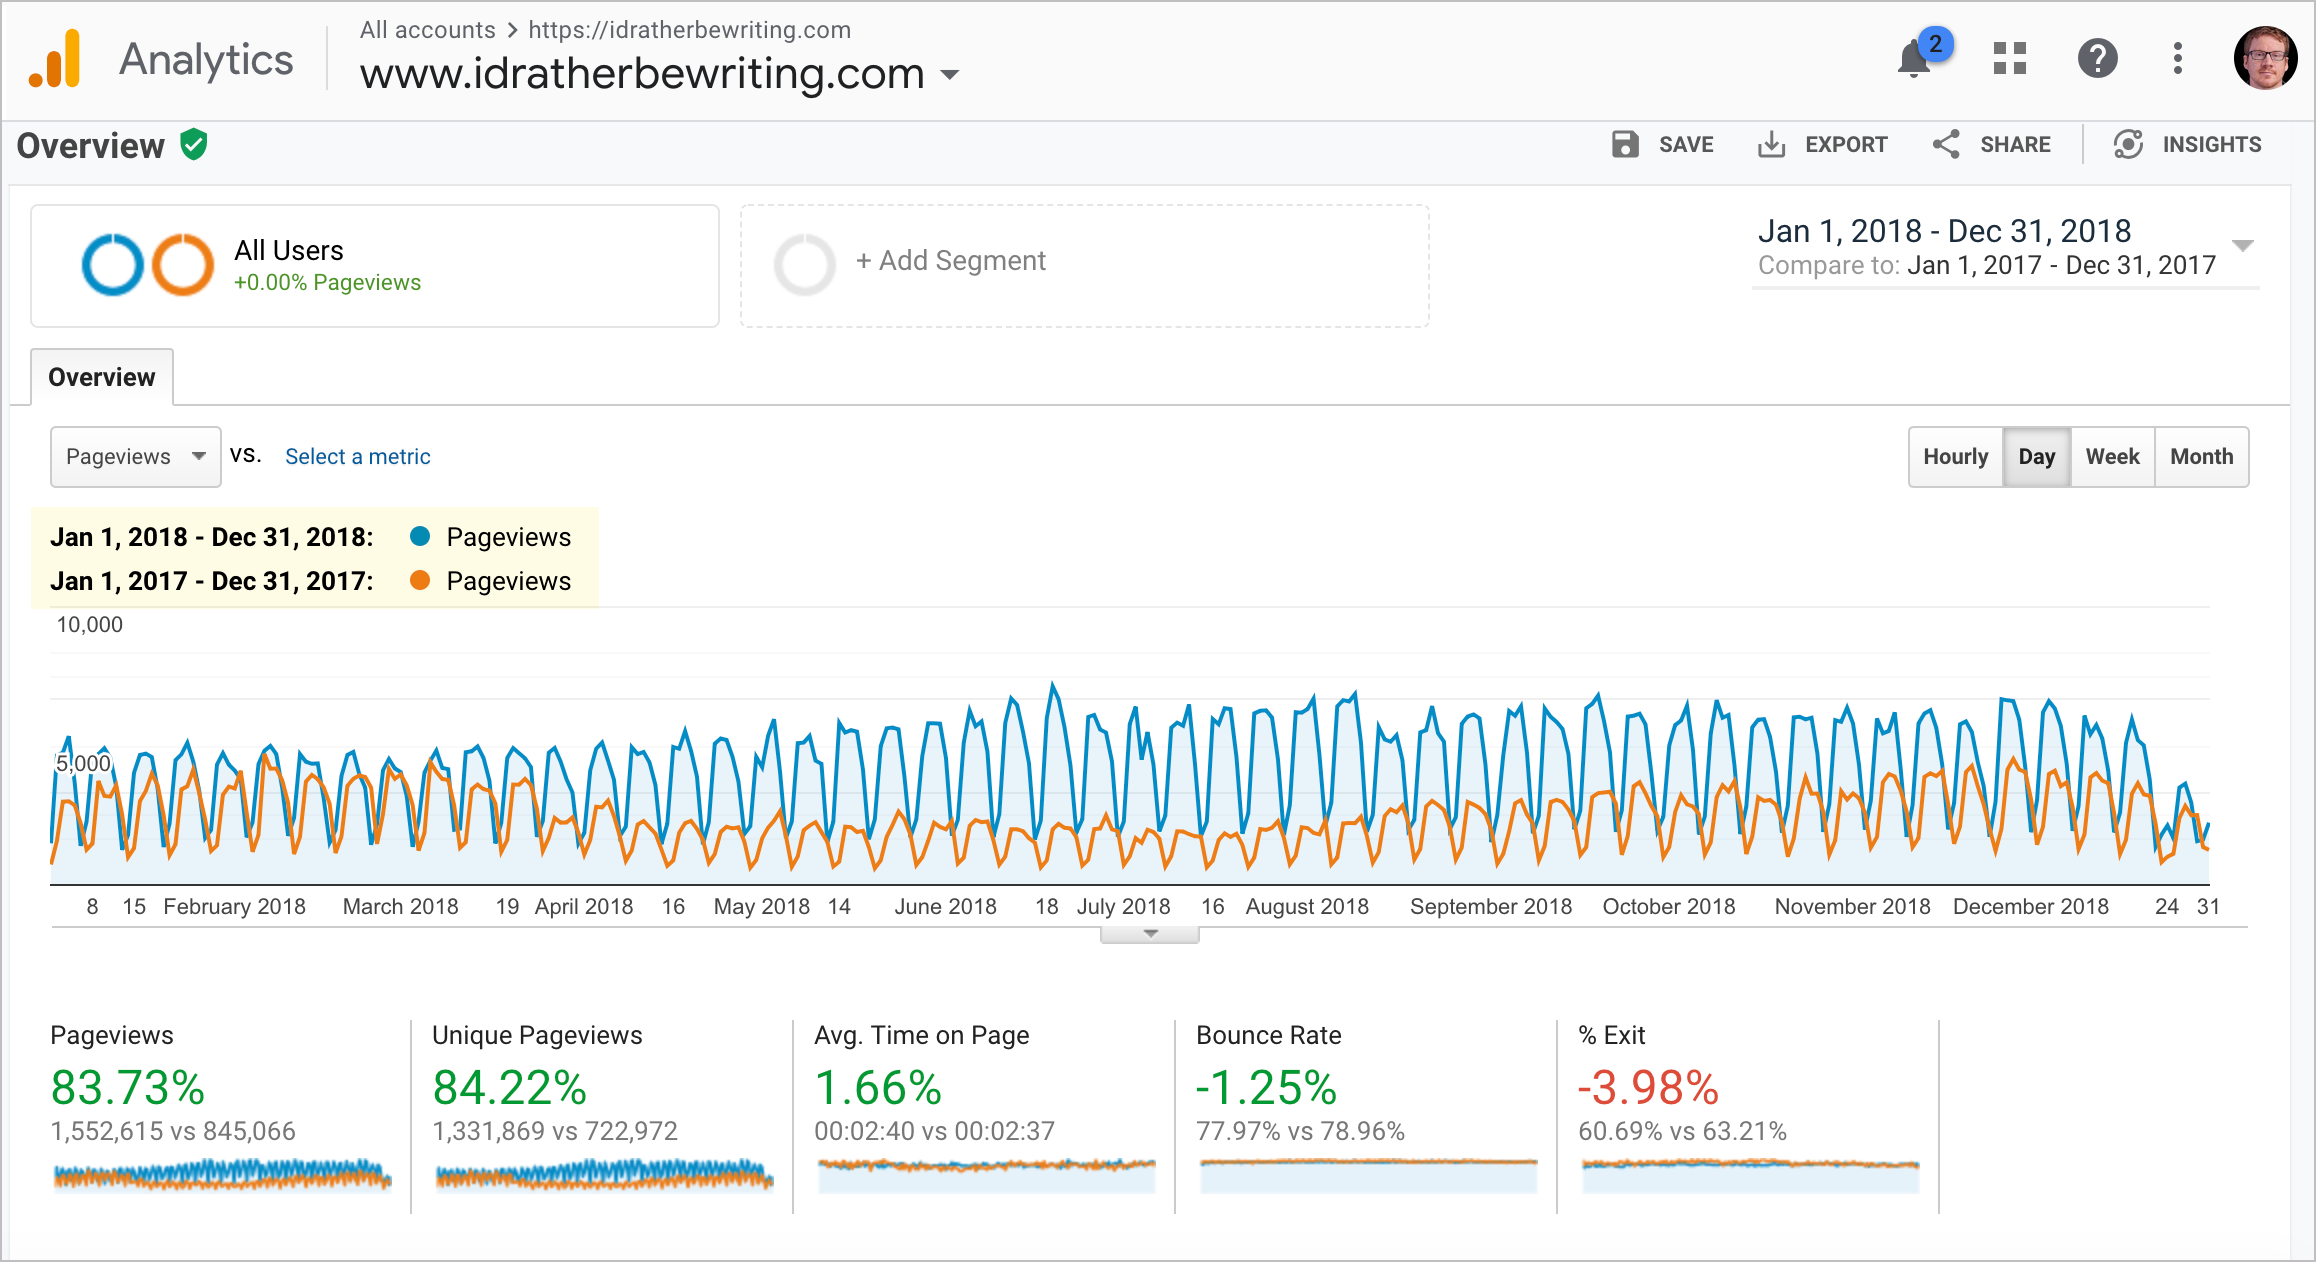The image size is (2316, 1262).
Task: Click the 60.69% vs 63.21% text
Action: point(1682,1131)
